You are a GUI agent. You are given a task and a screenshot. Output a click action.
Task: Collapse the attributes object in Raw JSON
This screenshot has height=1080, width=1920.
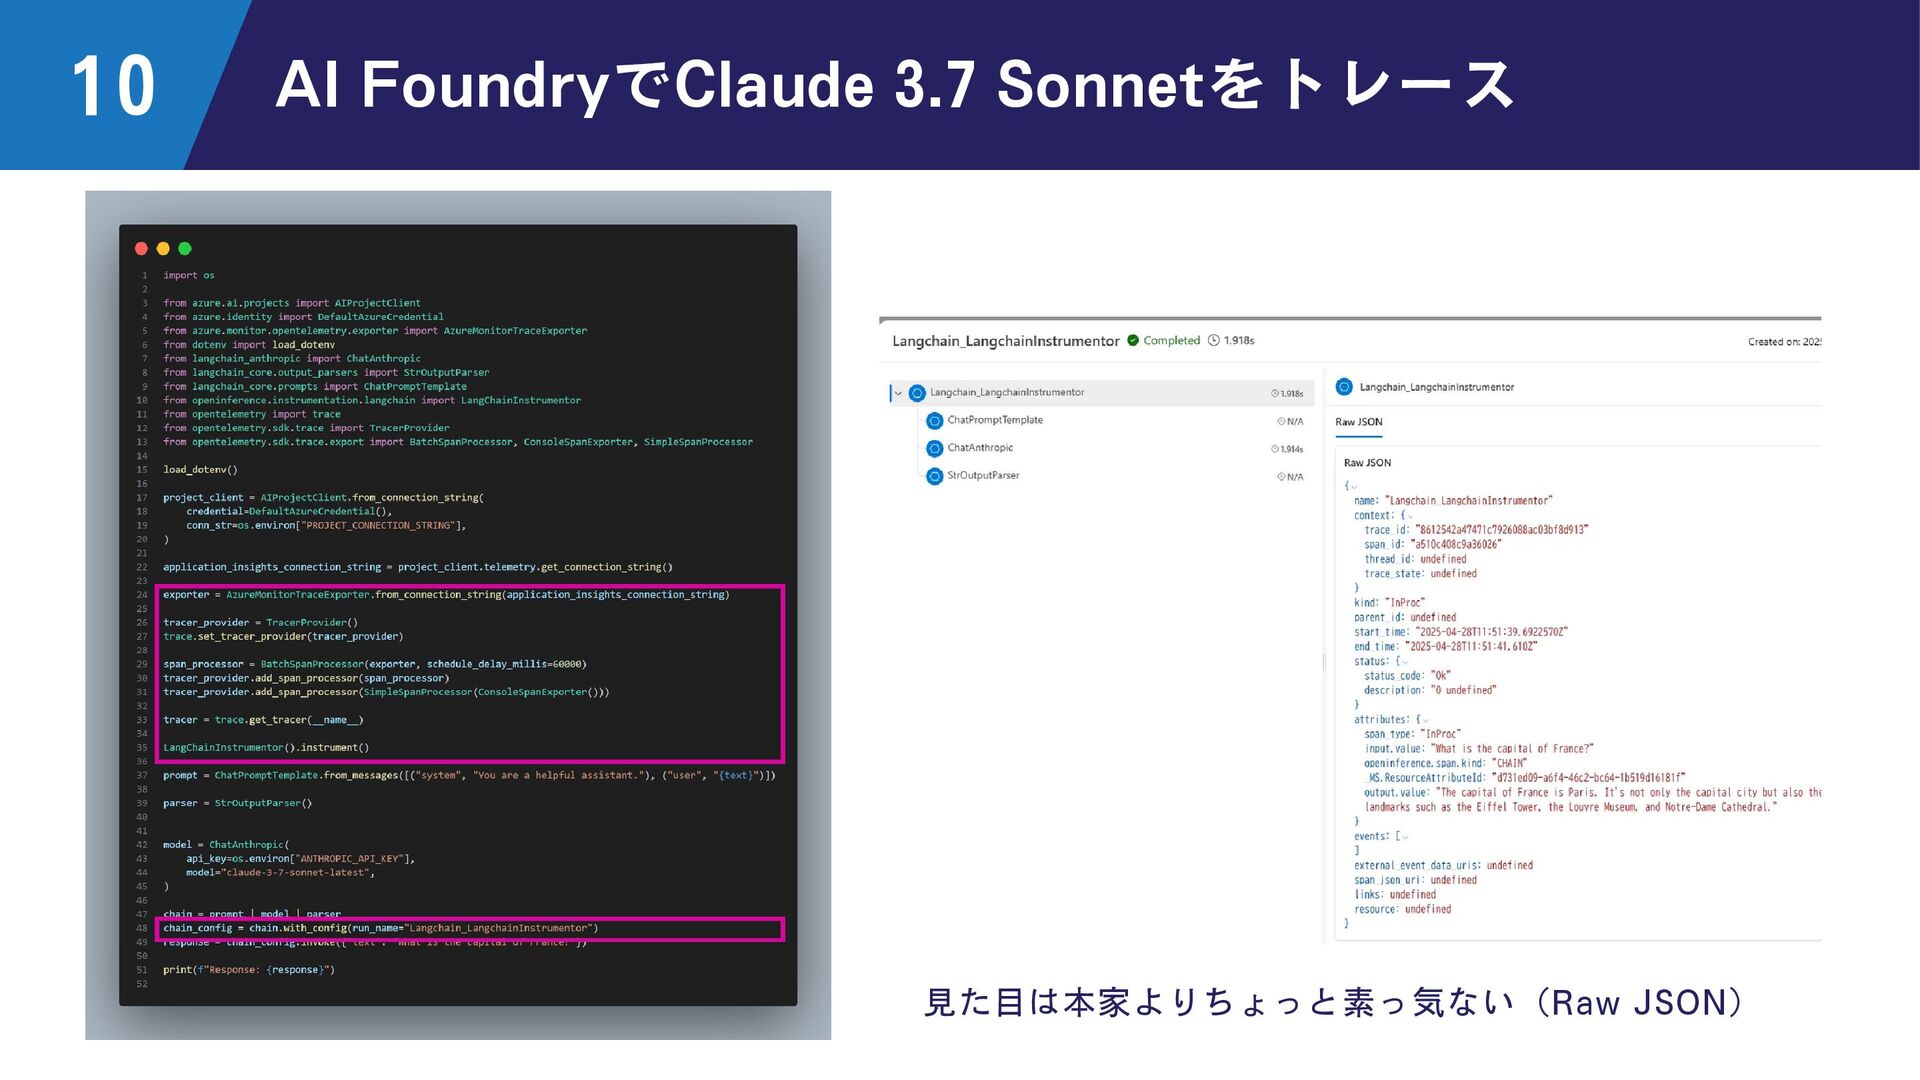1425,720
